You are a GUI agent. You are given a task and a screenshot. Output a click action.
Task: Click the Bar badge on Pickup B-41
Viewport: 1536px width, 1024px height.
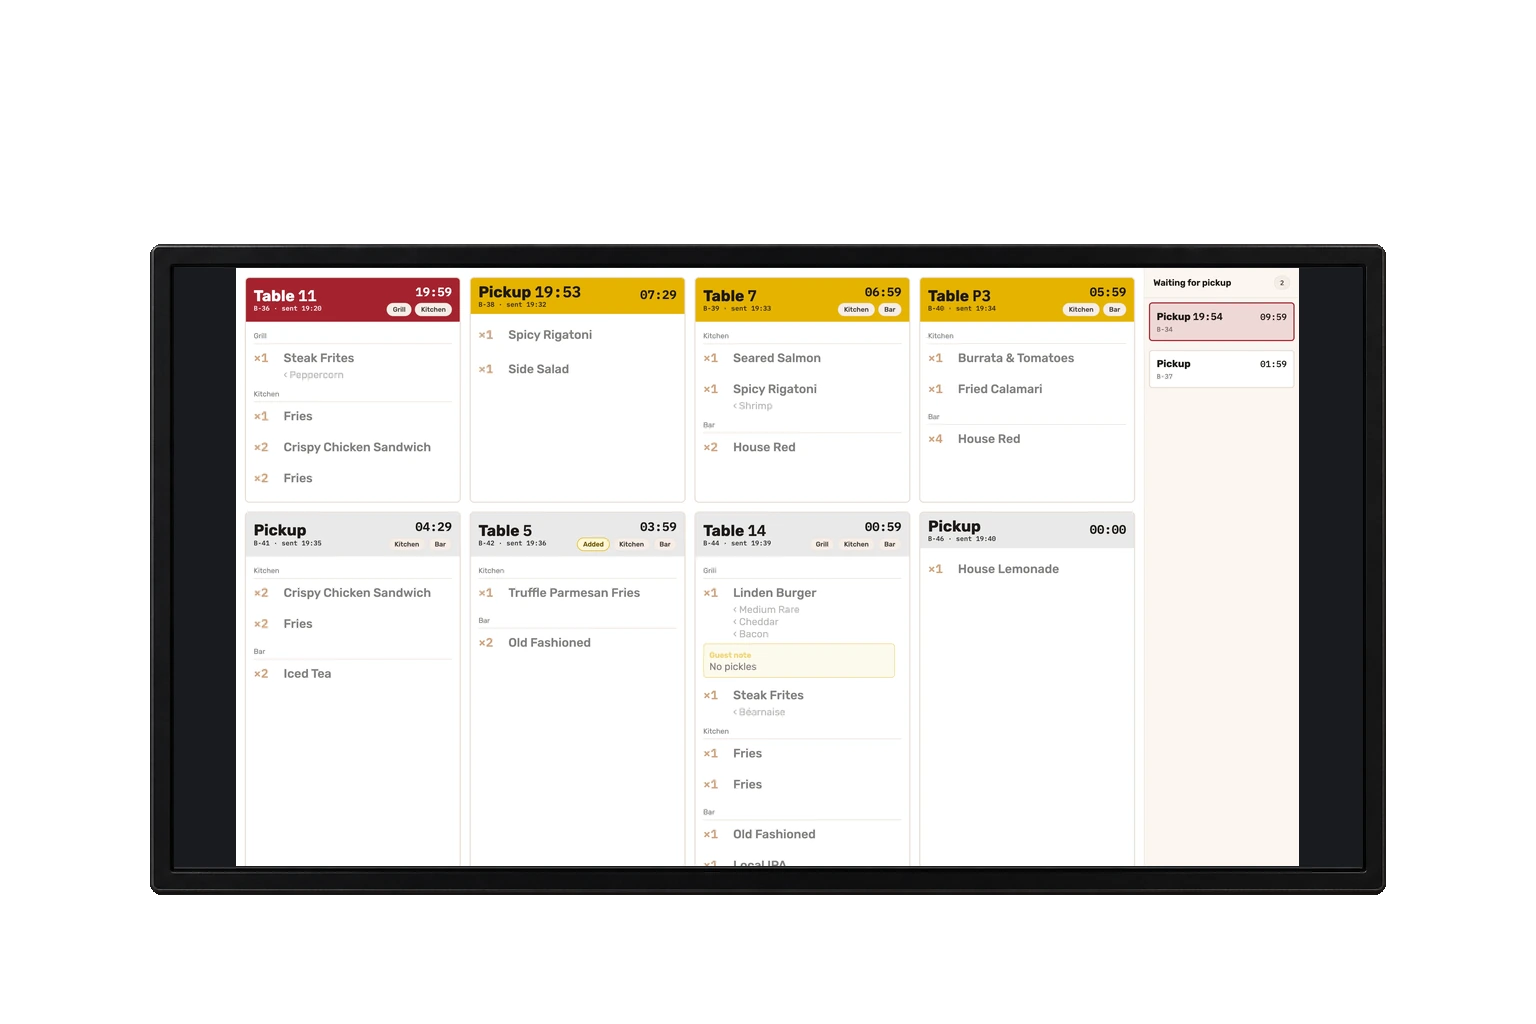[x=440, y=545]
